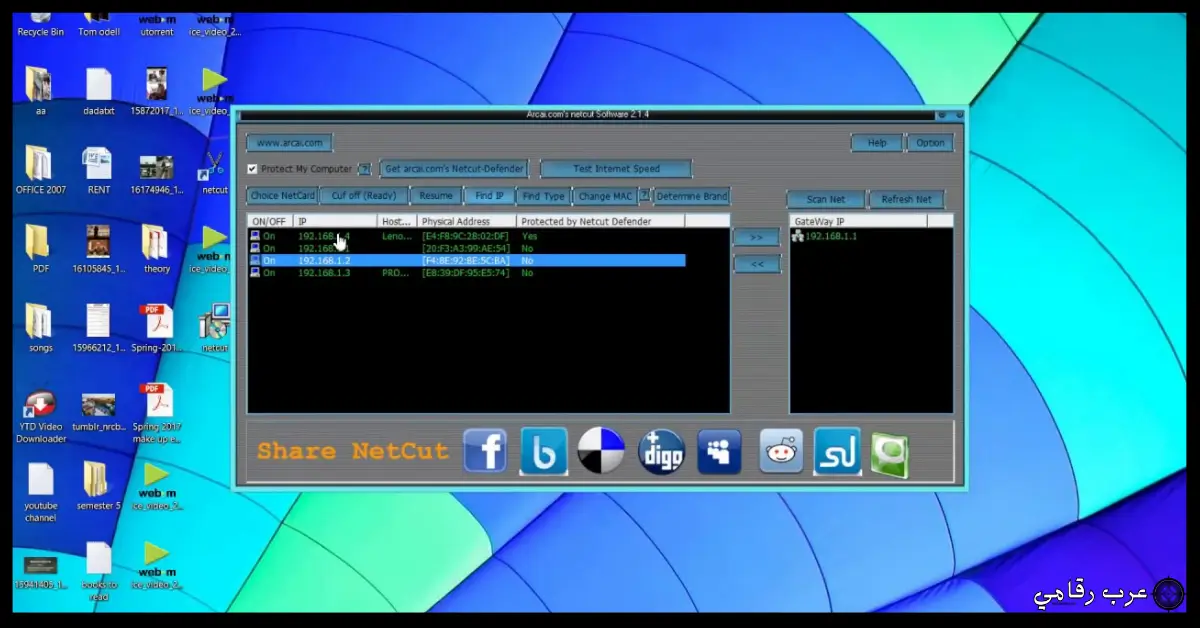Share NetCut on StumbleUpon

[x=837, y=451]
